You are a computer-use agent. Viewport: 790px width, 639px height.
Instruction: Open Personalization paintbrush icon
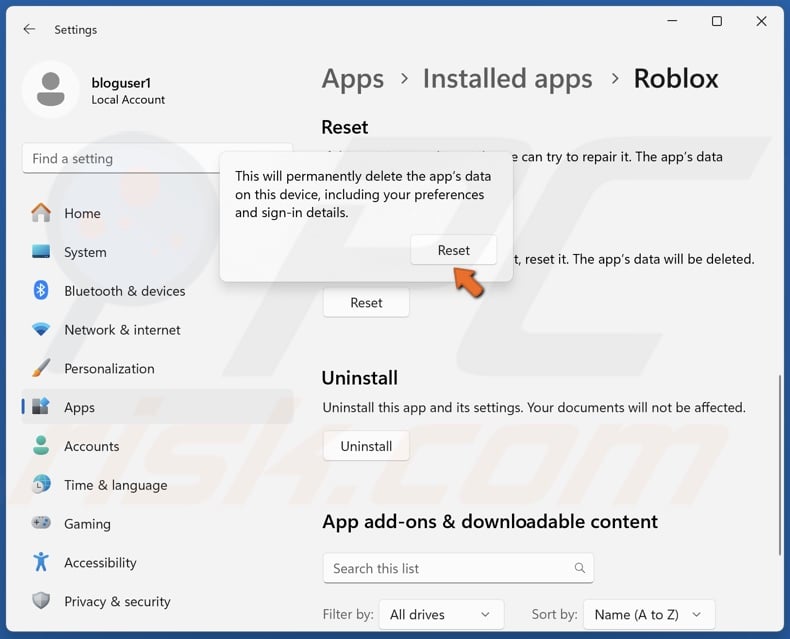(x=41, y=368)
